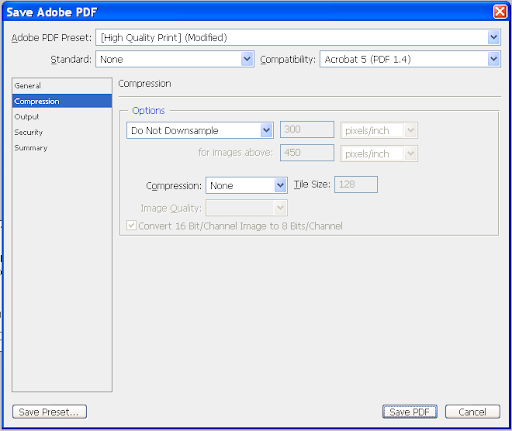Expand the Do Not Downsample dropdown
The width and height of the screenshot is (512, 431).
click(x=200, y=130)
